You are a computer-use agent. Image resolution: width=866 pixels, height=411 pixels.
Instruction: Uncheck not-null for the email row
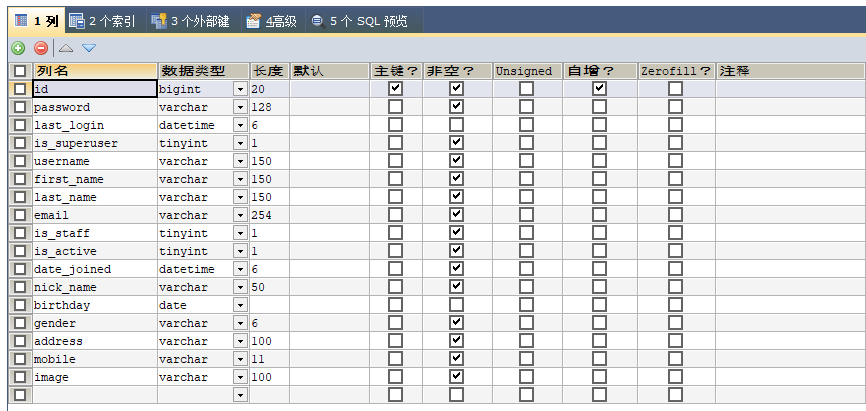click(456, 215)
